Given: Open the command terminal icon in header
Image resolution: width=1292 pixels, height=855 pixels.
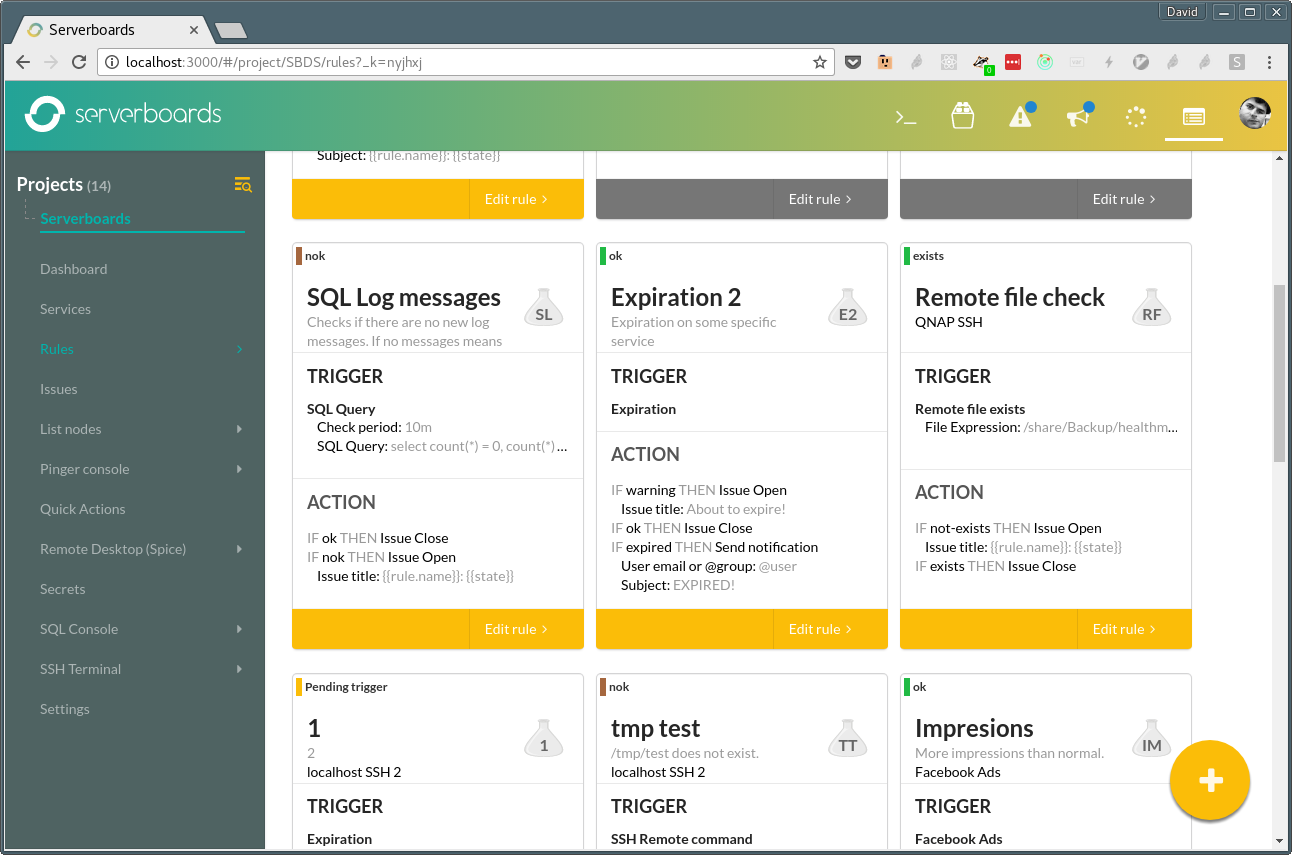Looking at the screenshot, I should 905,118.
